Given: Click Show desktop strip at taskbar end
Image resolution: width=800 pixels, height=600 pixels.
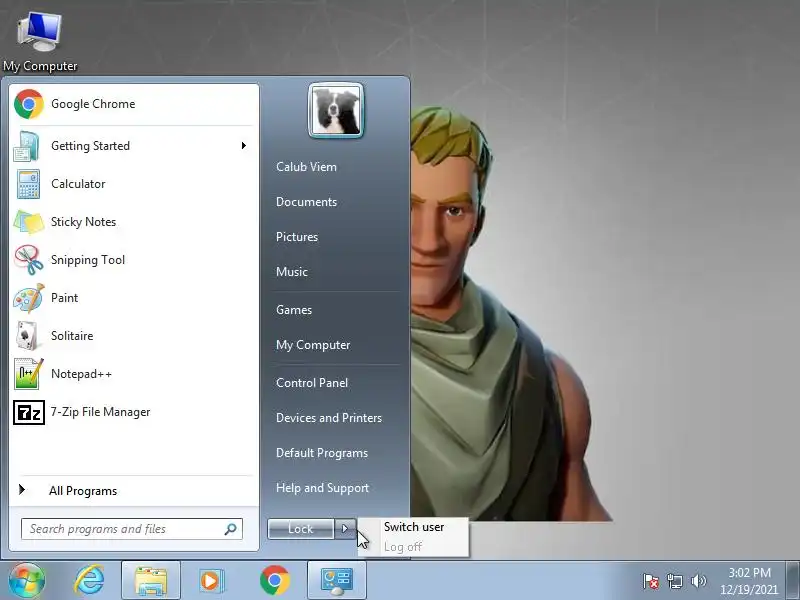Looking at the screenshot, I should coord(793,581).
